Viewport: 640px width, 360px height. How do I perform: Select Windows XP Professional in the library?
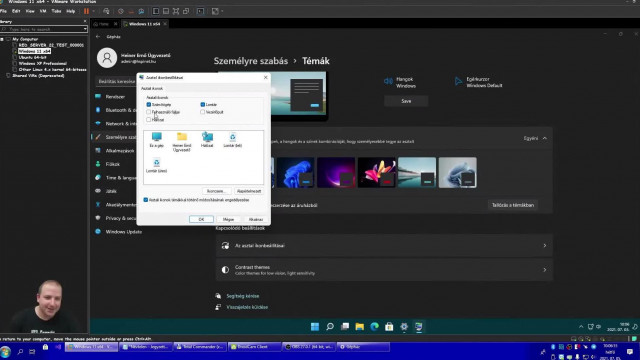[x=42, y=63]
